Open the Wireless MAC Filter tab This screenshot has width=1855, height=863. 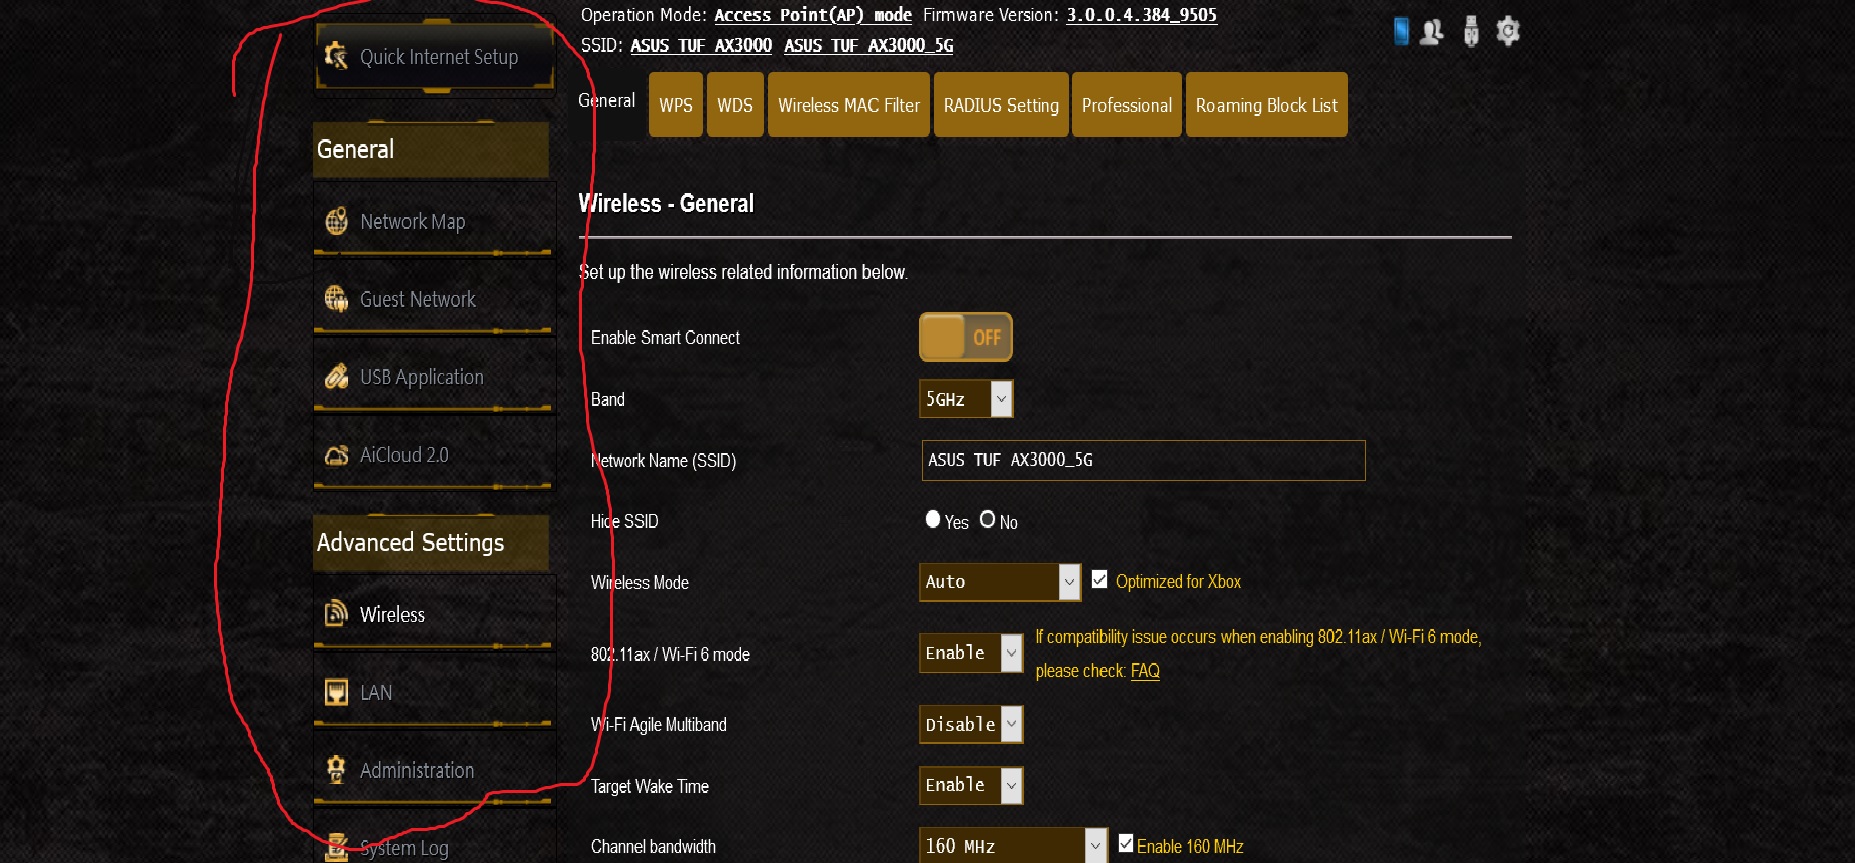coord(849,105)
